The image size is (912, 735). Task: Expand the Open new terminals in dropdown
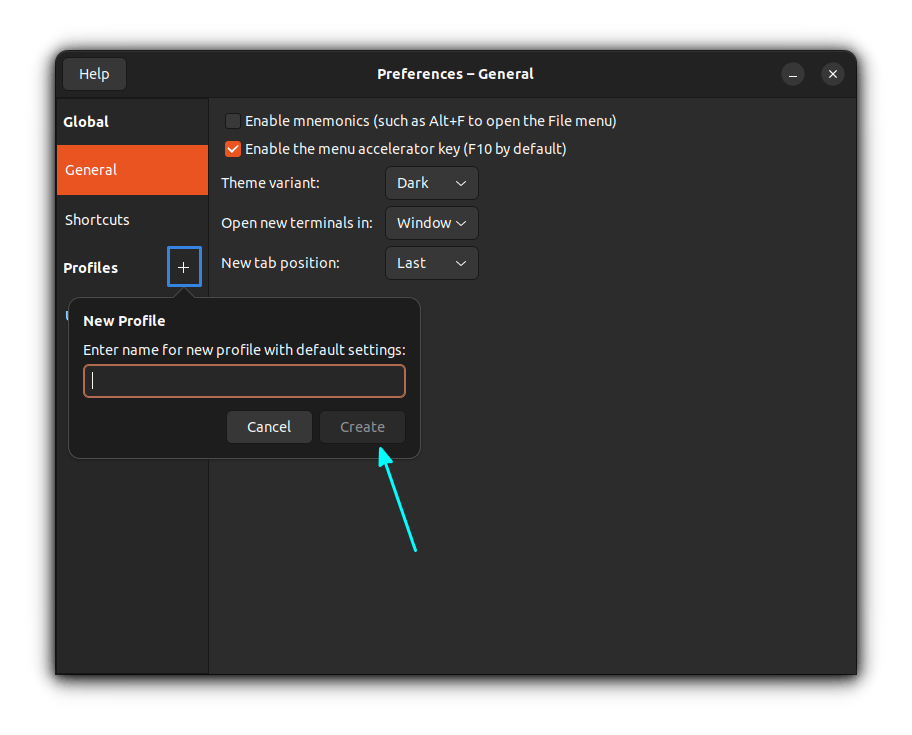click(431, 223)
